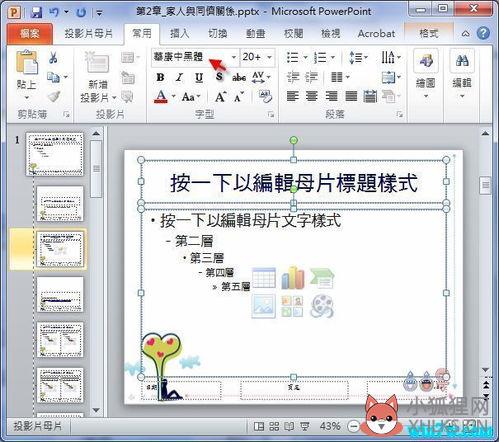This screenshot has width=499, height=442.
Task: Increase font size with large A icon
Action: coord(220,97)
